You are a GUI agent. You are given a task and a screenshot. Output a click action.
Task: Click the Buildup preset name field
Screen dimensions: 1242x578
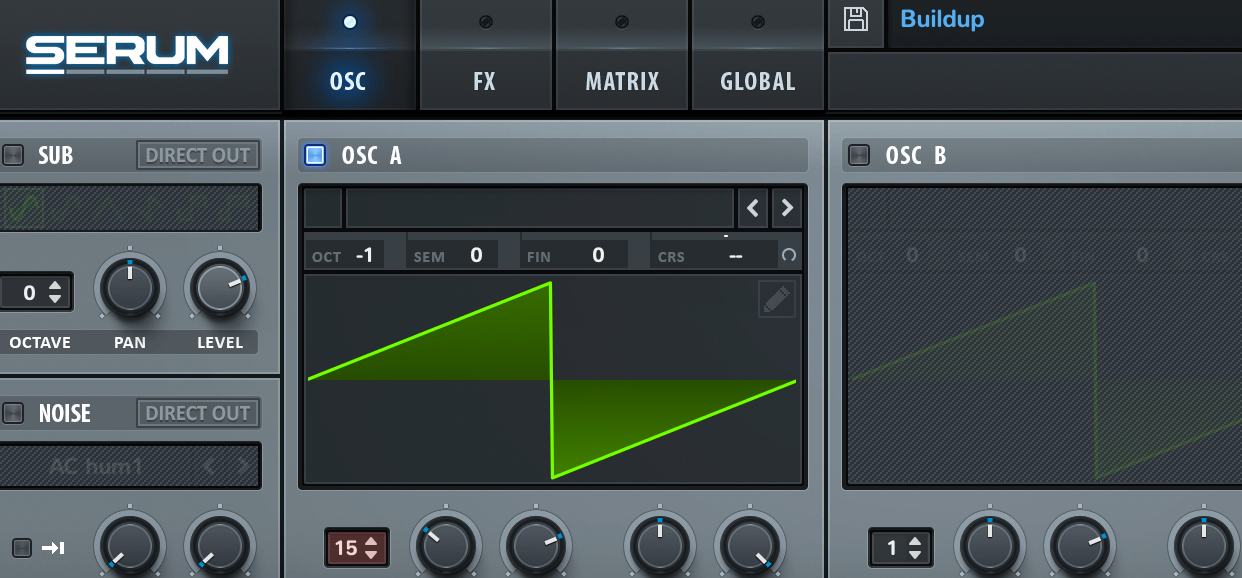point(1064,20)
